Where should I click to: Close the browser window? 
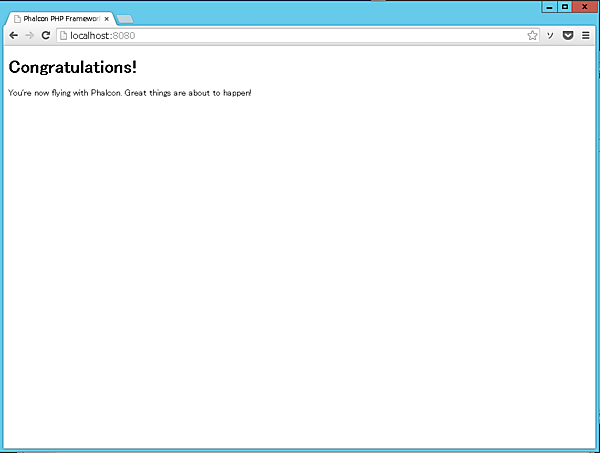pos(585,7)
